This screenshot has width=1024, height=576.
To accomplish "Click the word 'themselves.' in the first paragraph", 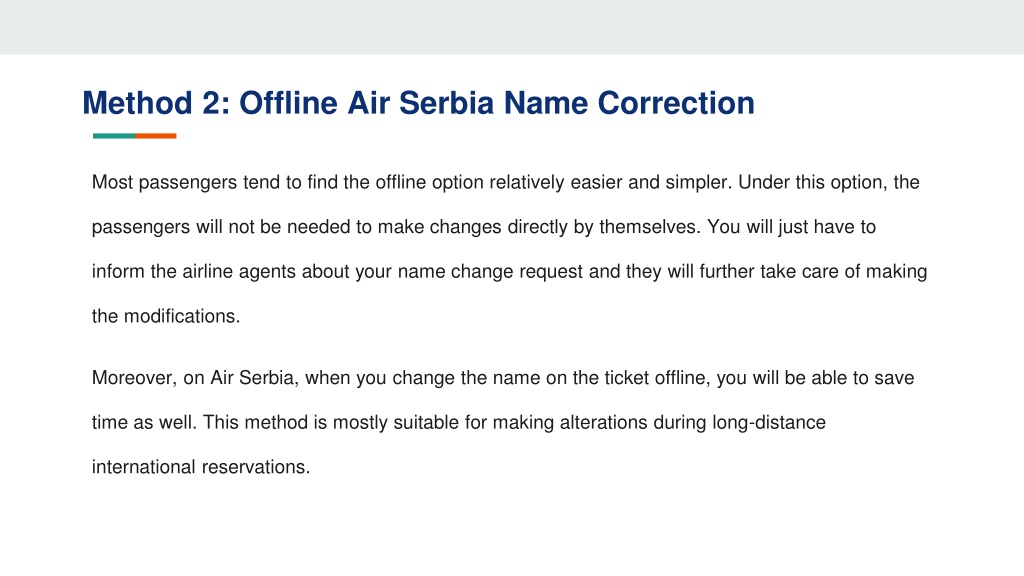I will tap(650, 227).
